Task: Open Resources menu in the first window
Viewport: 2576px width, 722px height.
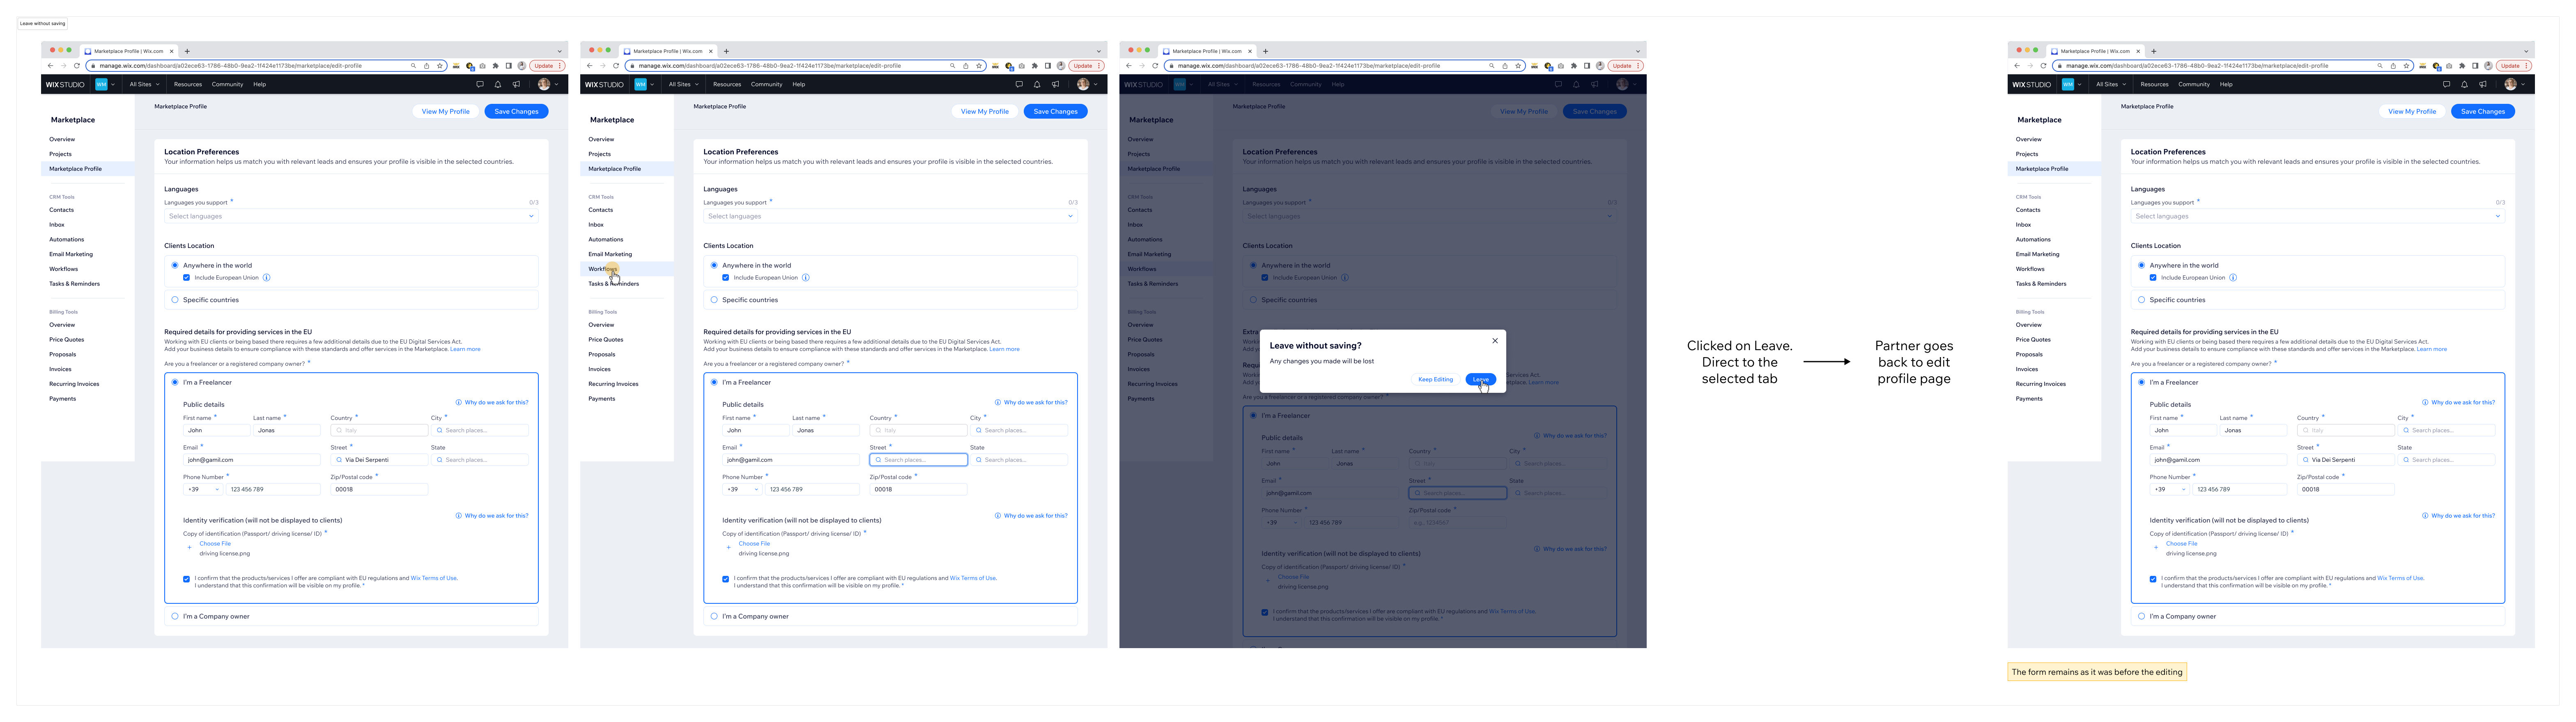Action: click(188, 85)
